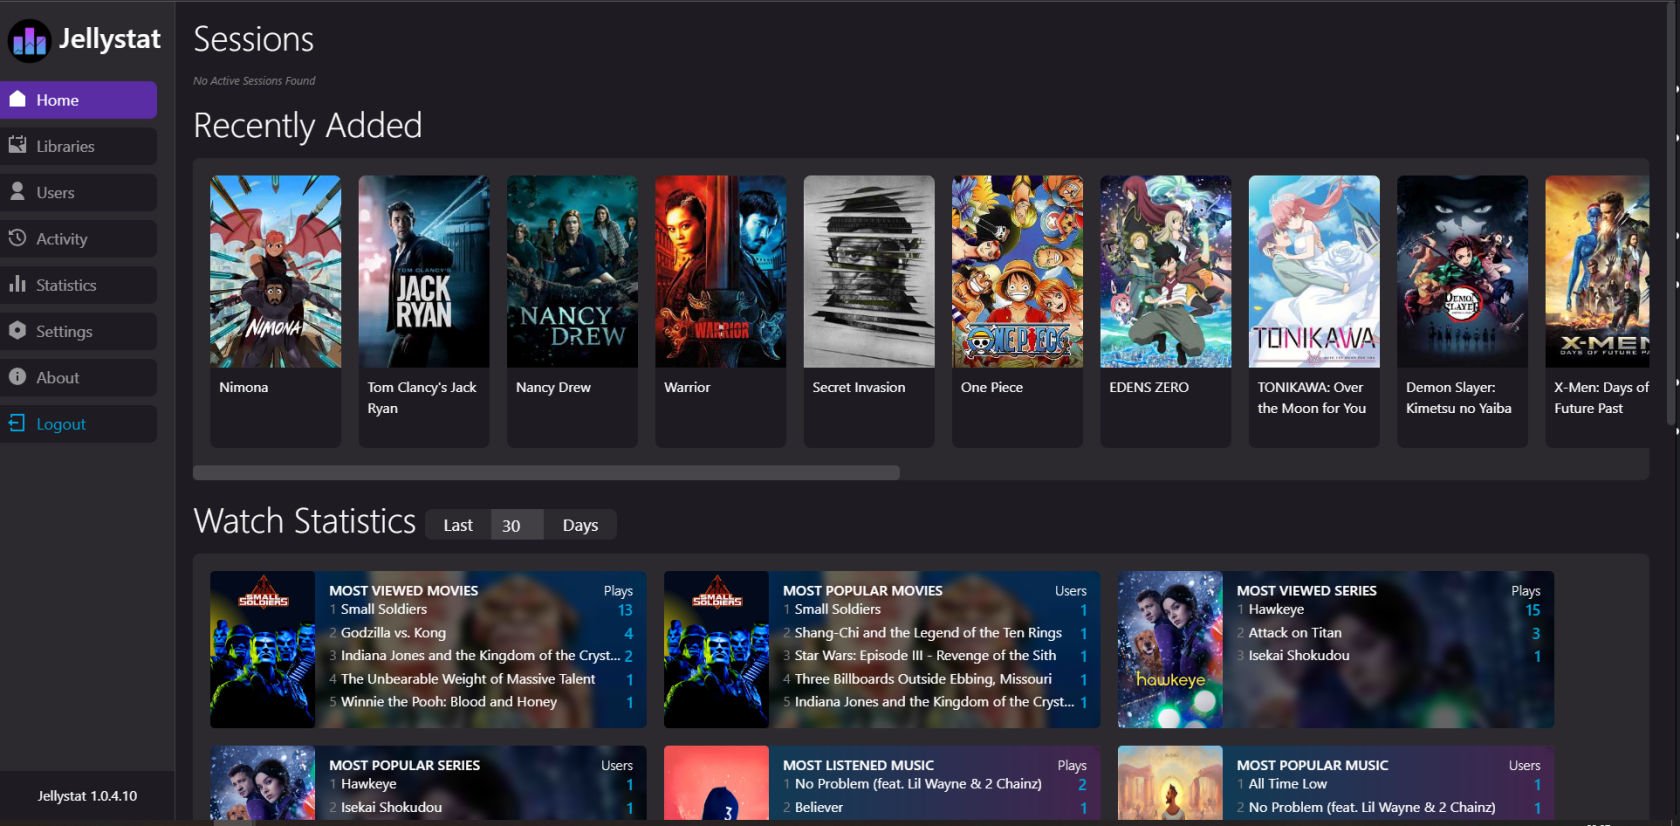Click the Recently Added horizontal scrollbar

coord(546,473)
